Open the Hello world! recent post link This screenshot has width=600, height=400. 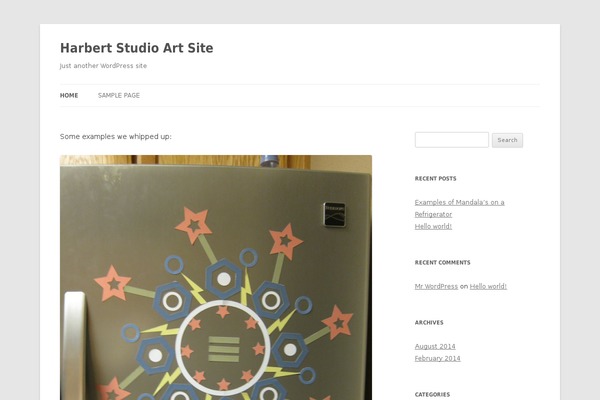coord(433,226)
